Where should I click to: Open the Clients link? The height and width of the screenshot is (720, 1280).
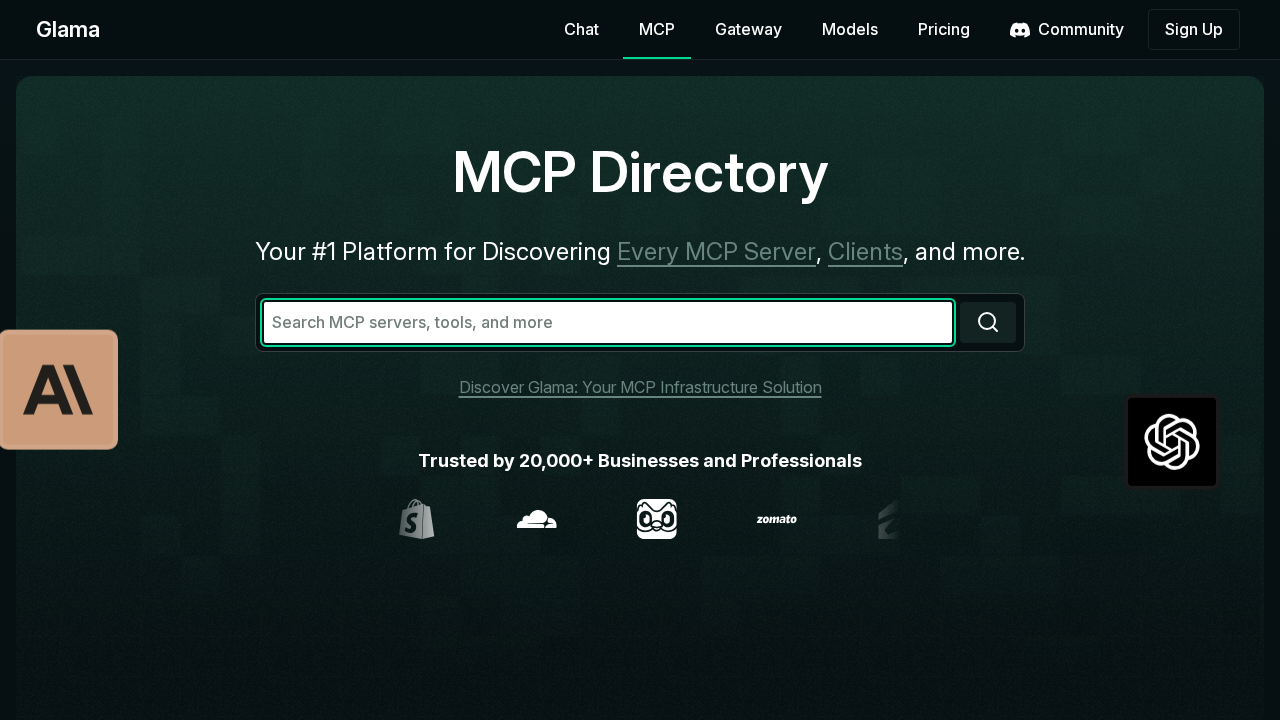[865, 252]
